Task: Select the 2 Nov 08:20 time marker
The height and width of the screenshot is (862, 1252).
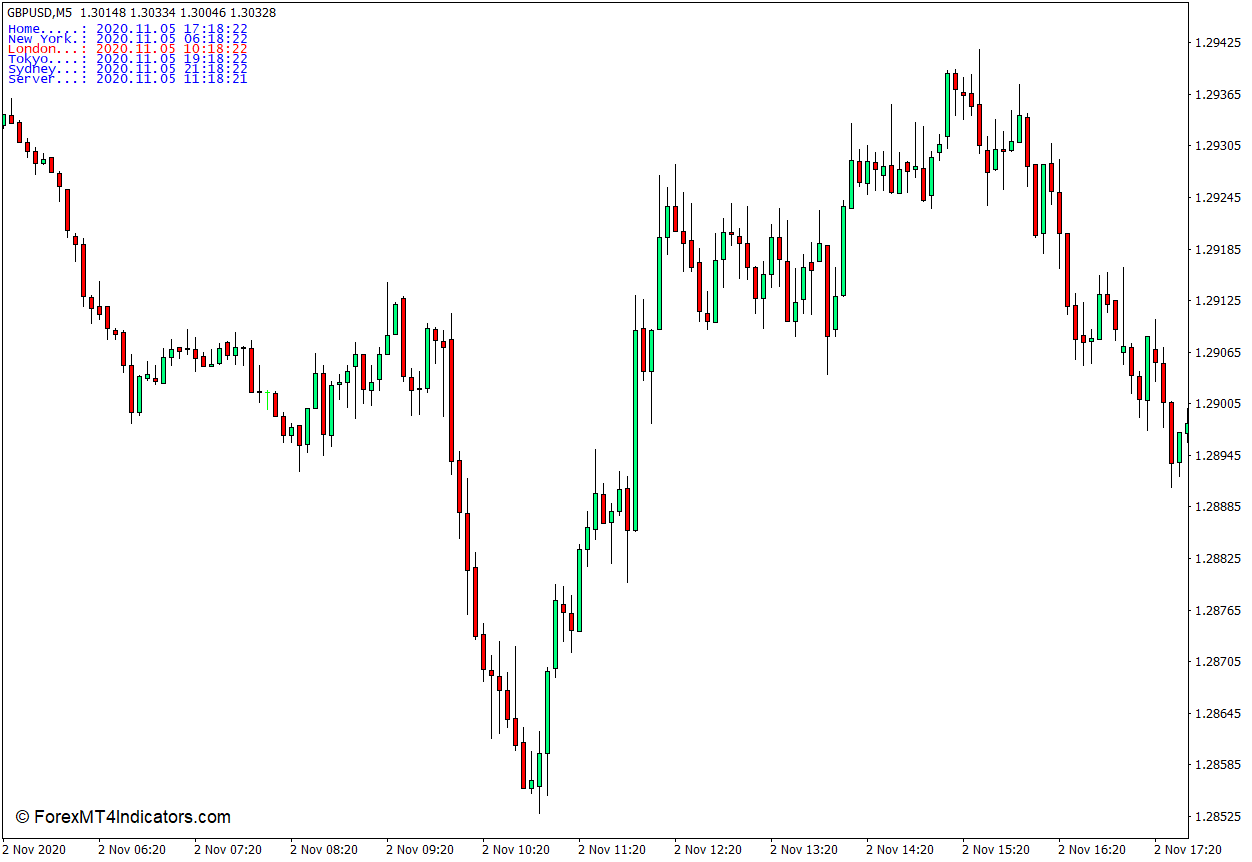Action: coord(324,850)
